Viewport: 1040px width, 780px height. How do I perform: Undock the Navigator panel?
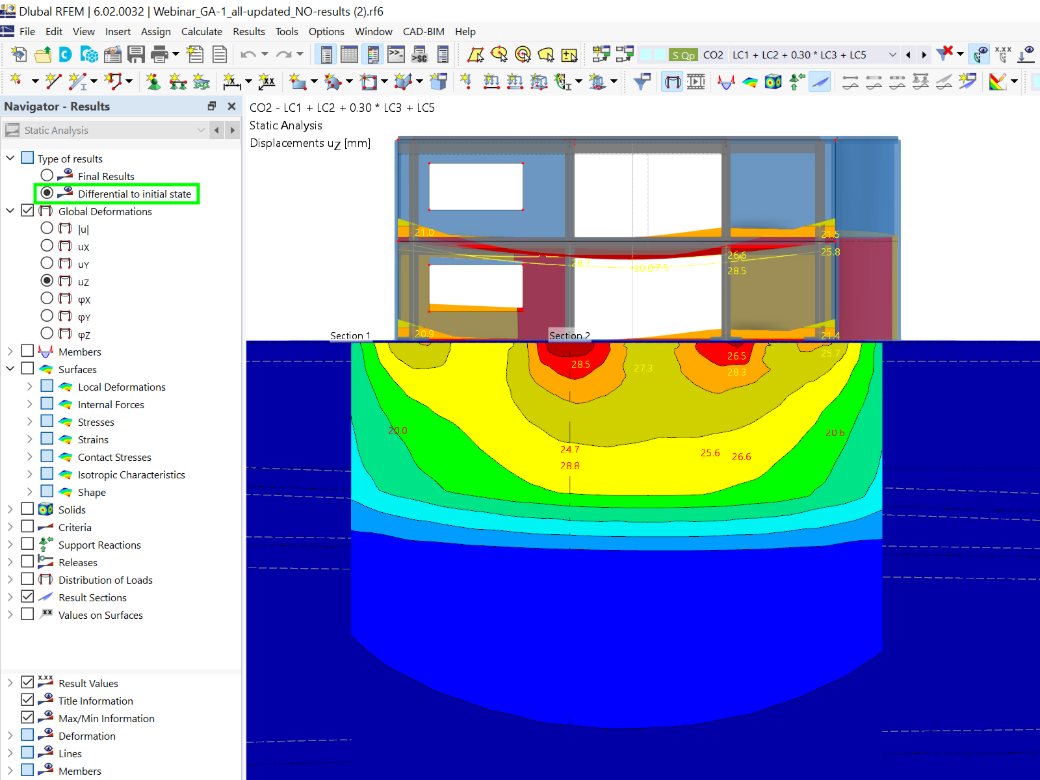pyautogui.click(x=212, y=106)
